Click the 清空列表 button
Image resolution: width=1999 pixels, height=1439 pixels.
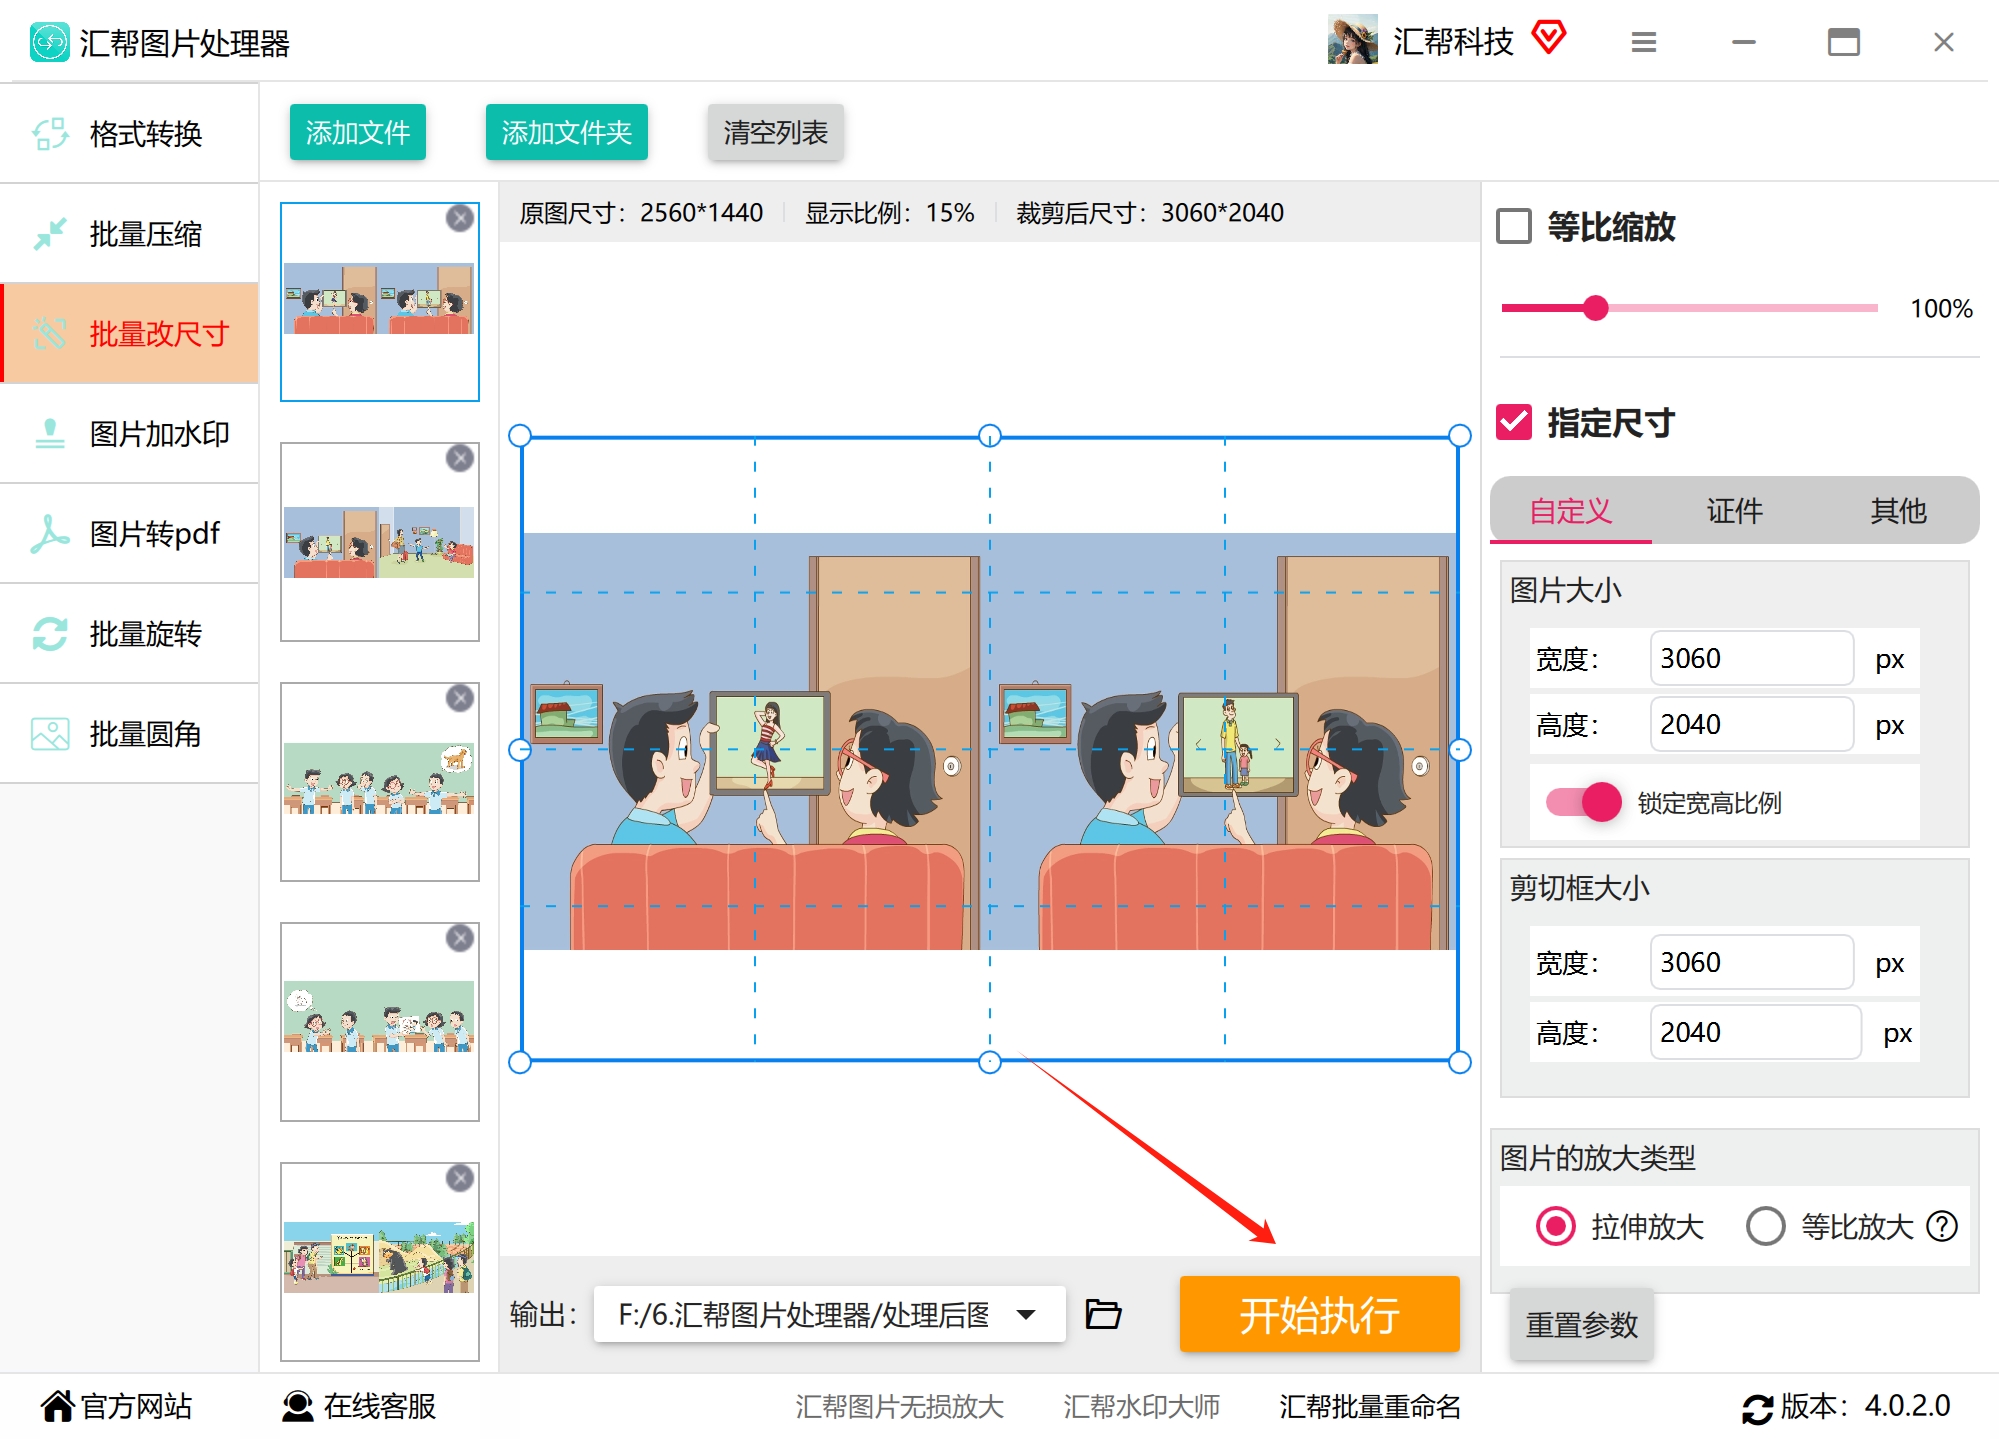[776, 132]
